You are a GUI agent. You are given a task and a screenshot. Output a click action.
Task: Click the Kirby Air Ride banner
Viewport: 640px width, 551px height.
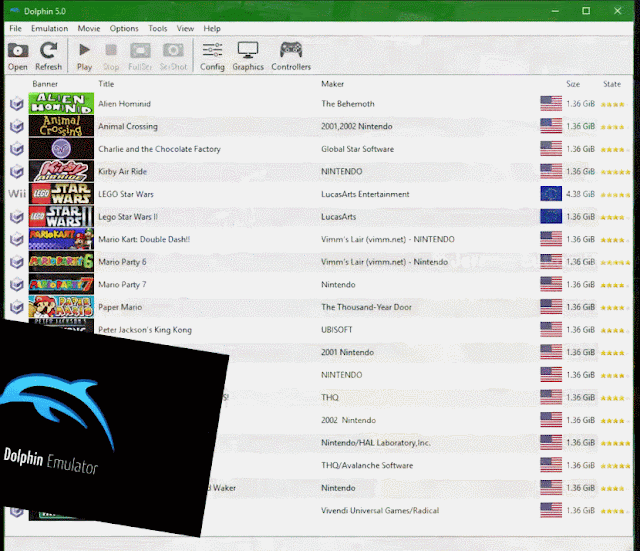coord(61,171)
